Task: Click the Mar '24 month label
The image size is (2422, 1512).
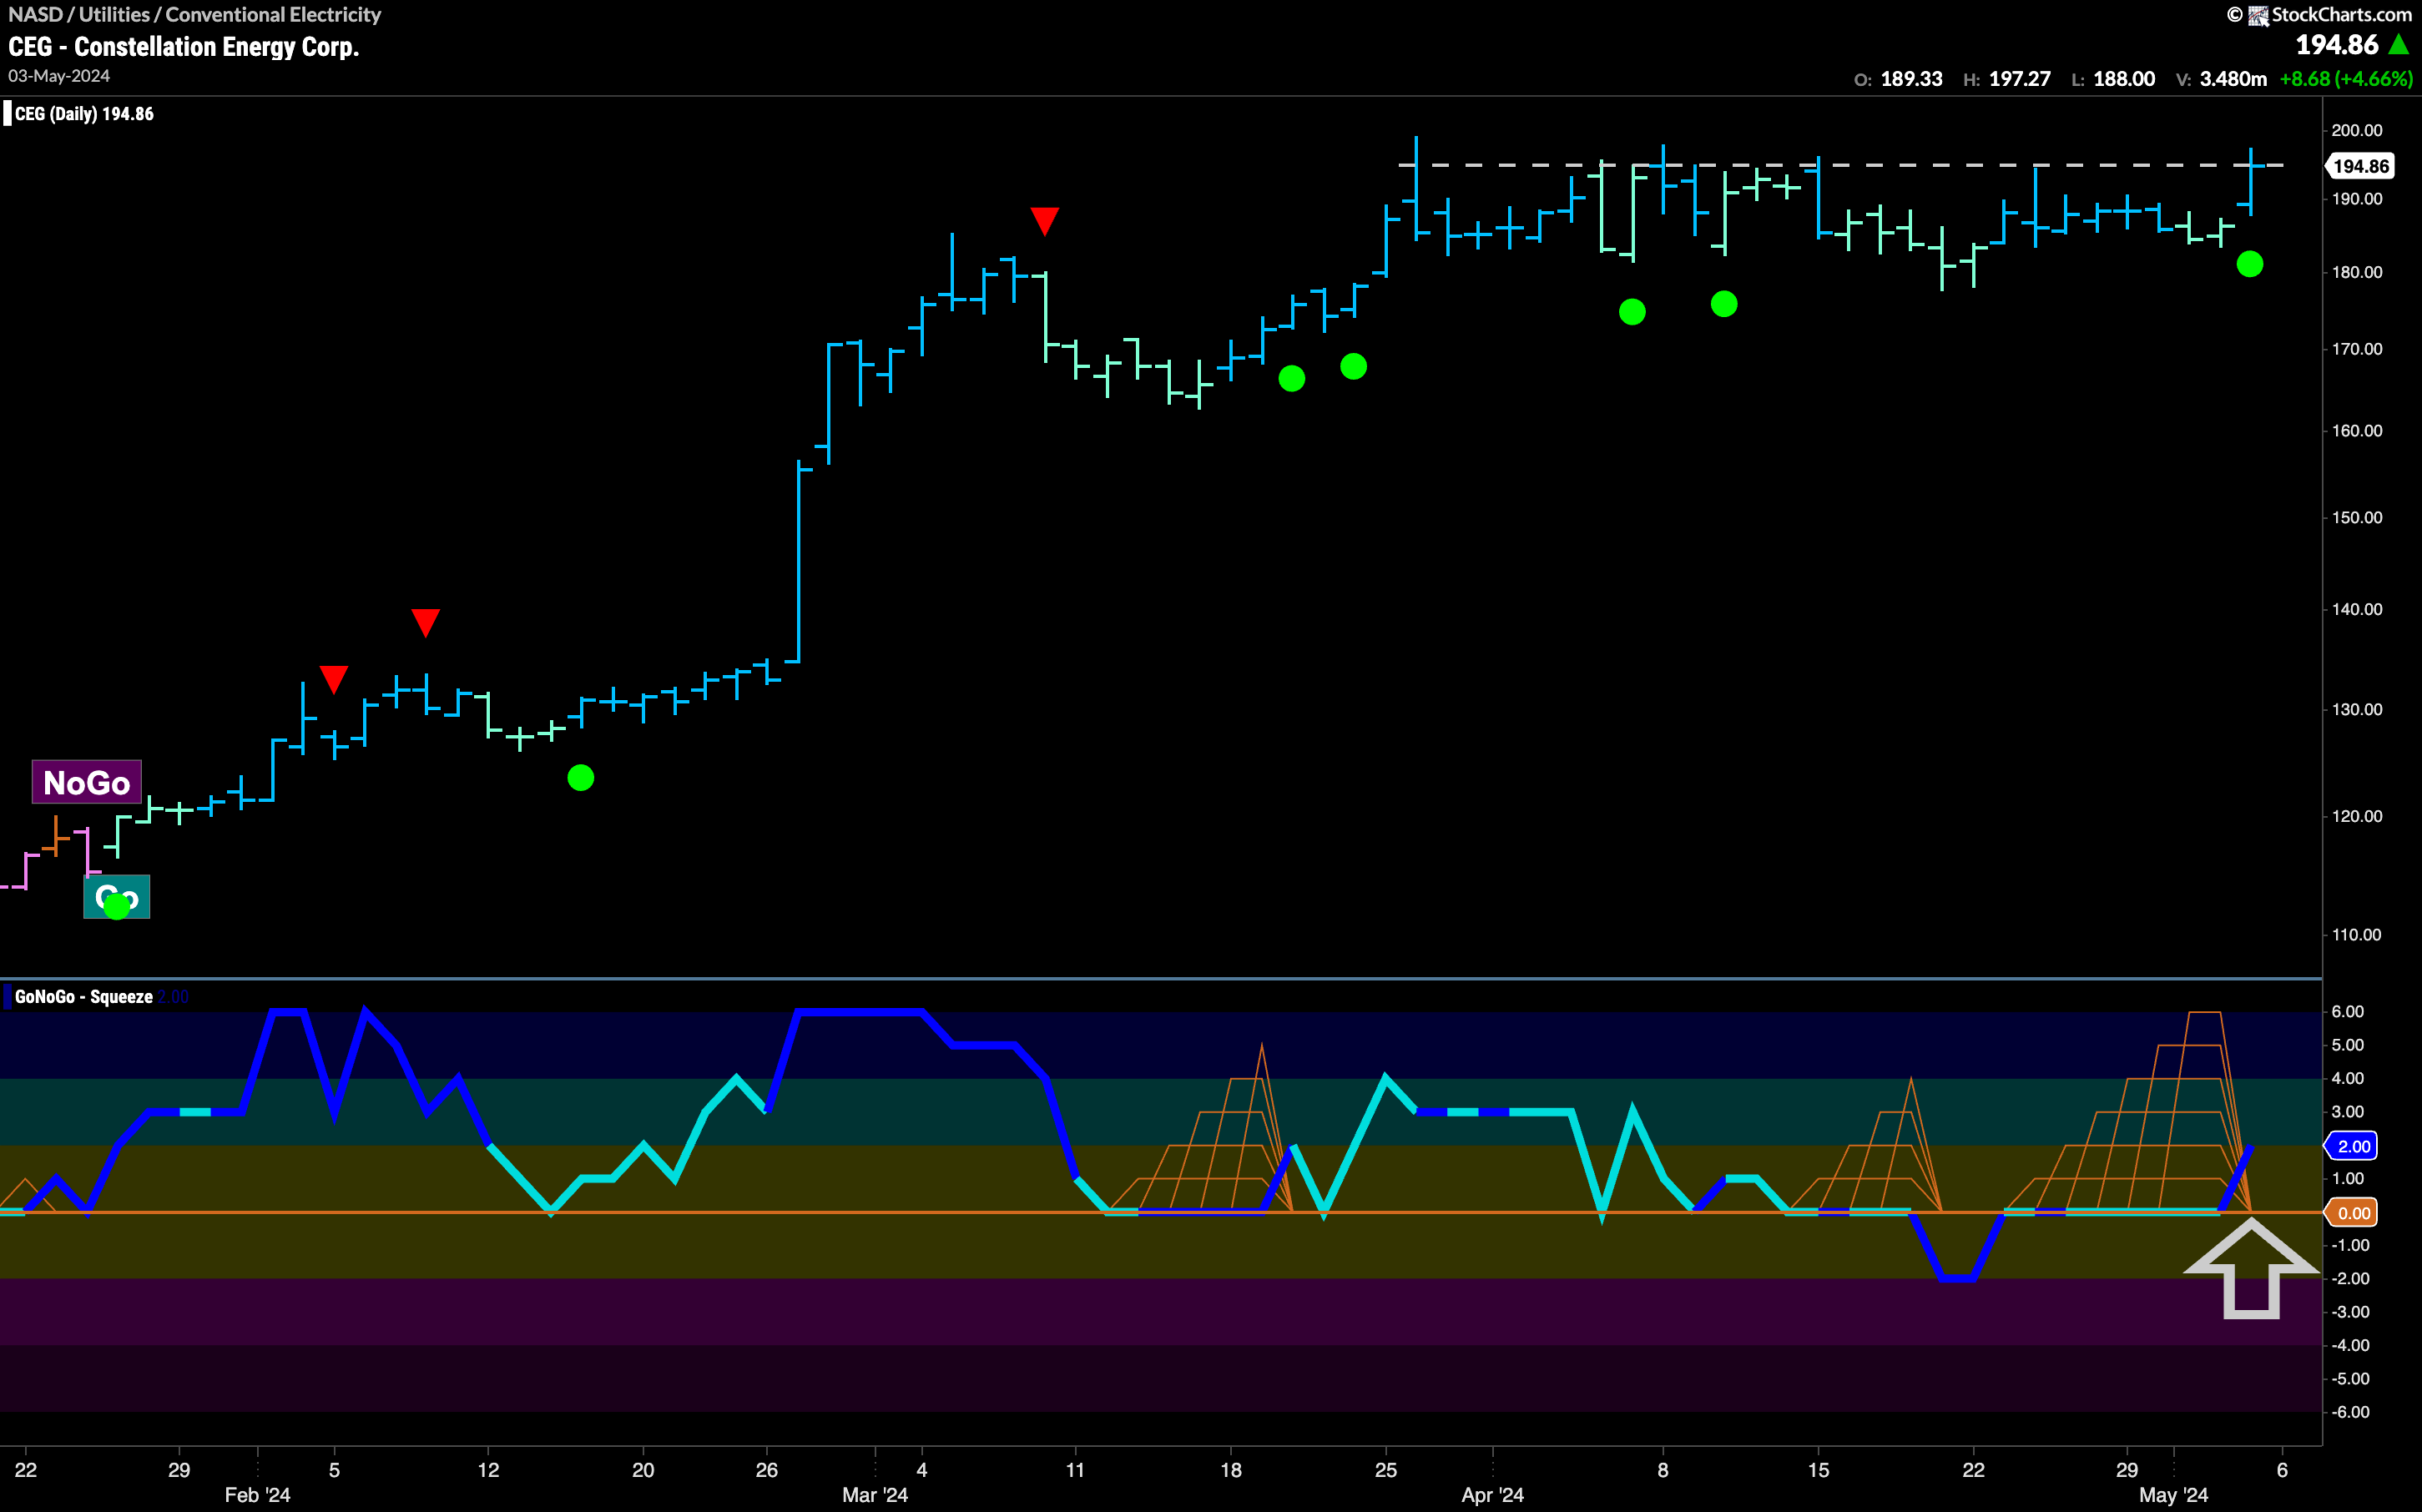Action: click(x=875, y=1495)
